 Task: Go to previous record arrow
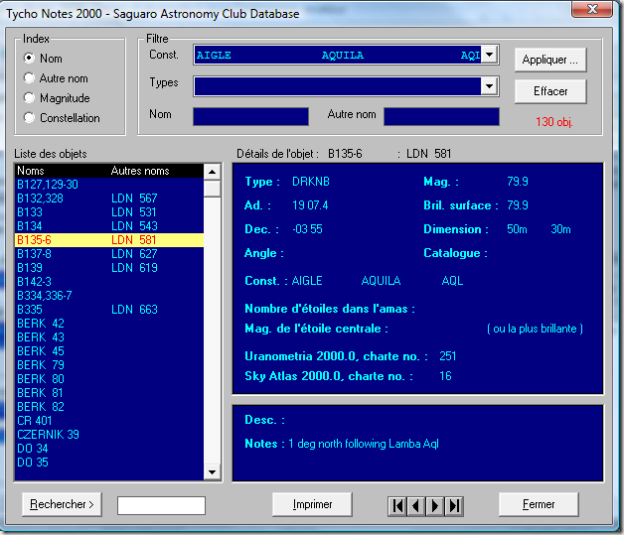416,506
